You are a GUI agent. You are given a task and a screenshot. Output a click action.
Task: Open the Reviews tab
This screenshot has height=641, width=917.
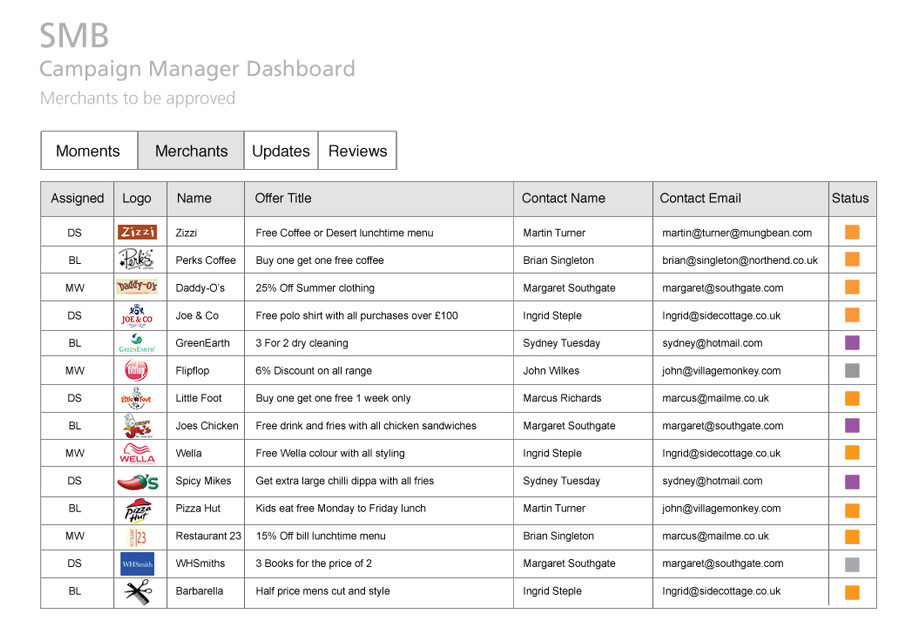point(357,151)
